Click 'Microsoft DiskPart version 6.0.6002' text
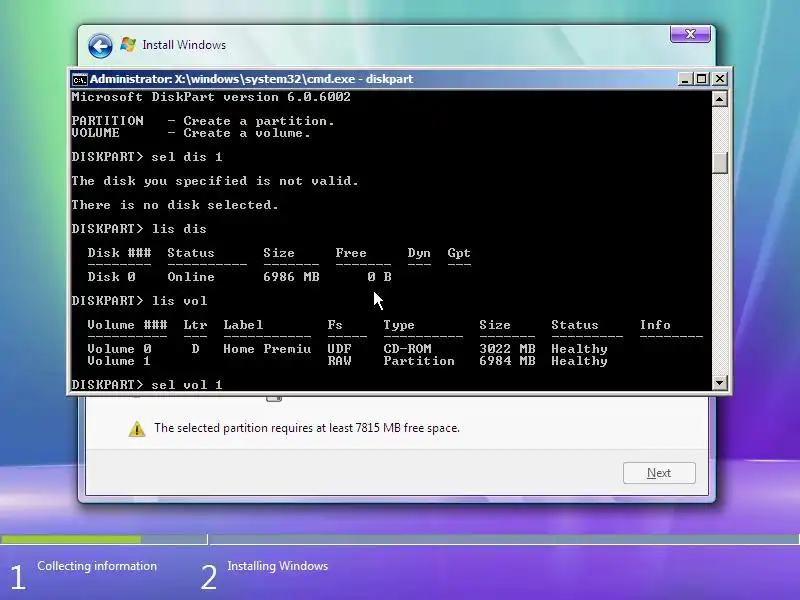Screen dimensions: 800x600 click(211, 97)
